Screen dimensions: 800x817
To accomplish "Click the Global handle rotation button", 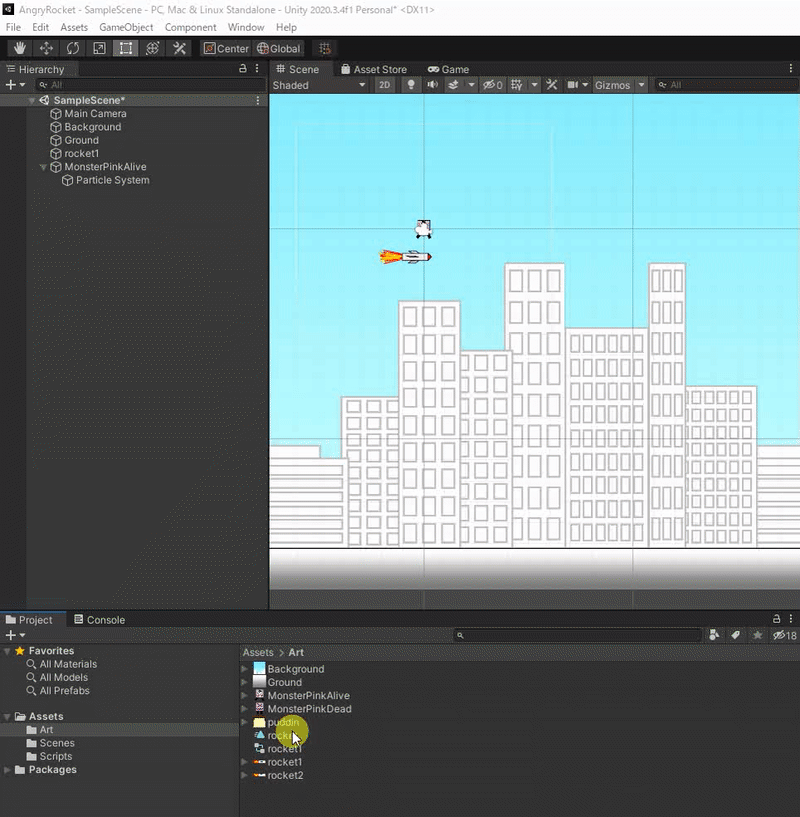I will (x=279, y=48).
